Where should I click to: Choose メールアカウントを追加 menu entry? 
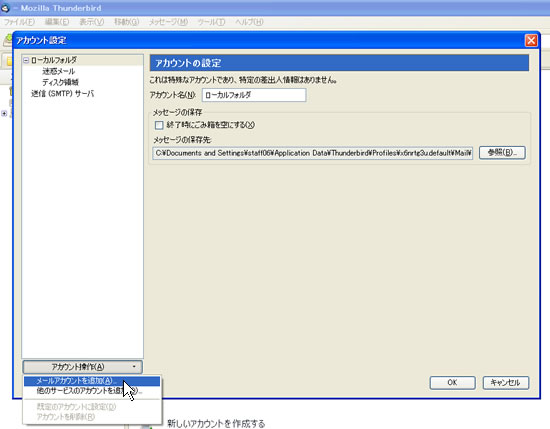[x=92, y=381]
